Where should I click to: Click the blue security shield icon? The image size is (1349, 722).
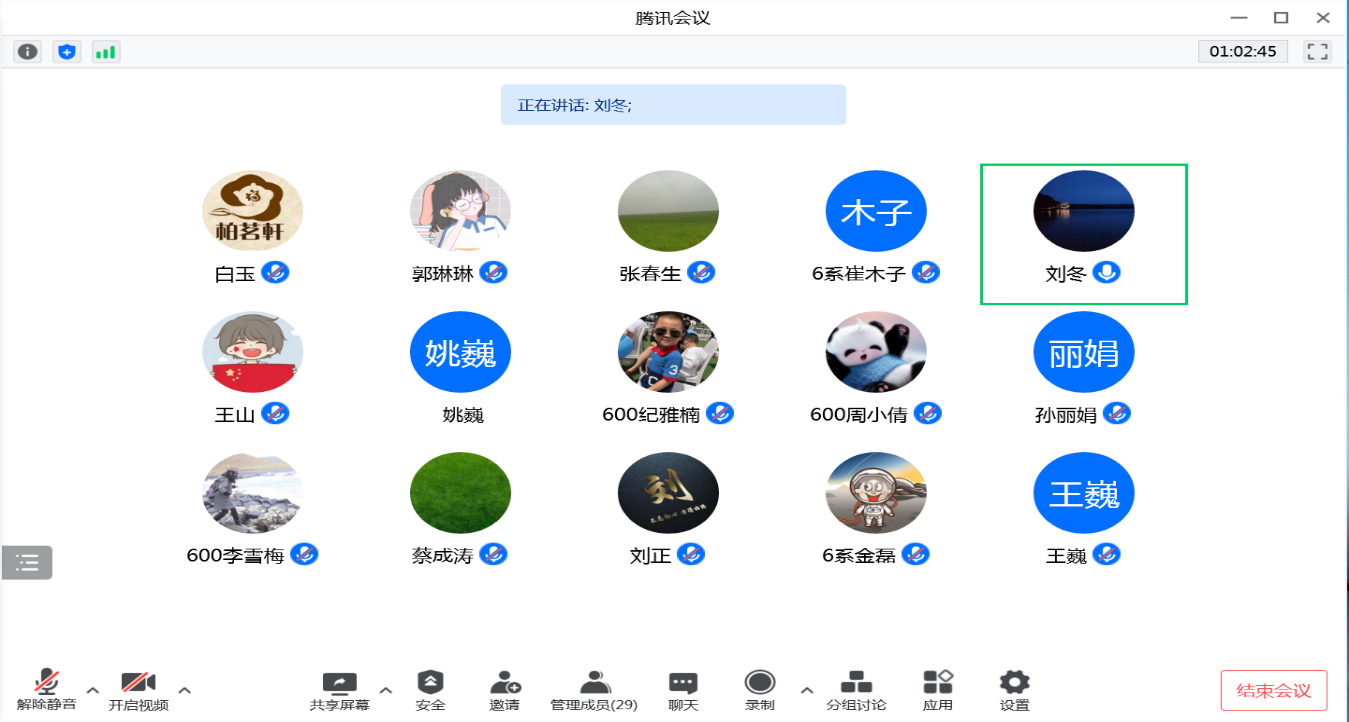pyautogui.click(x=67, y=52)
